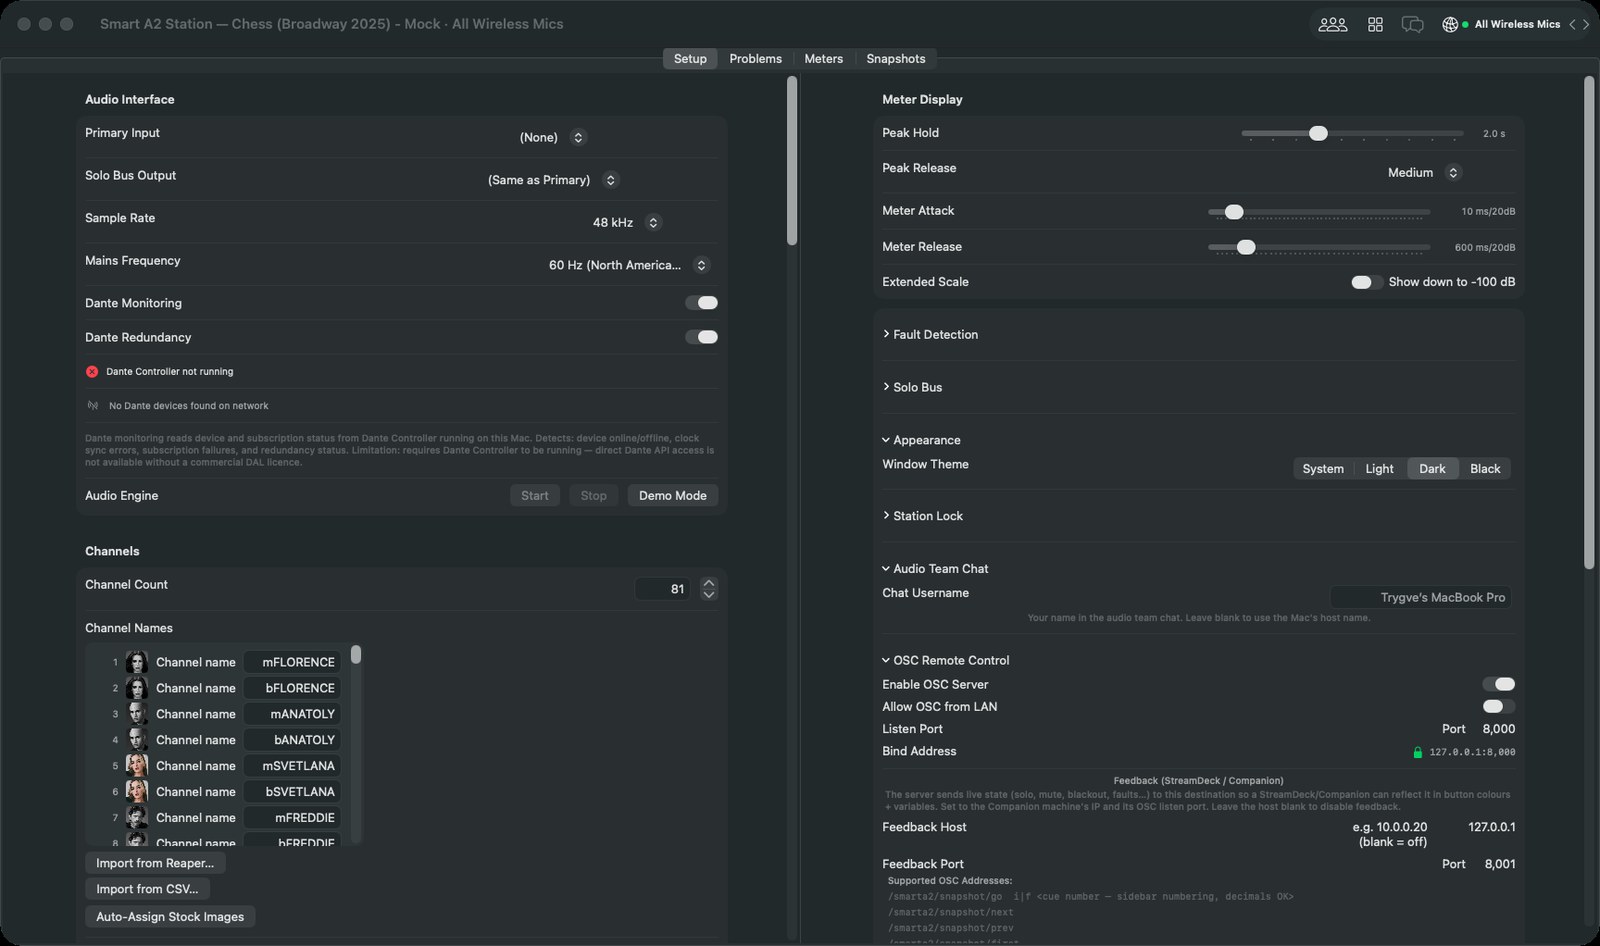Go to previous view with left chevron
Image resolution: width=1600 pixels, height=946 pixels.
[x=1572, y=24]
